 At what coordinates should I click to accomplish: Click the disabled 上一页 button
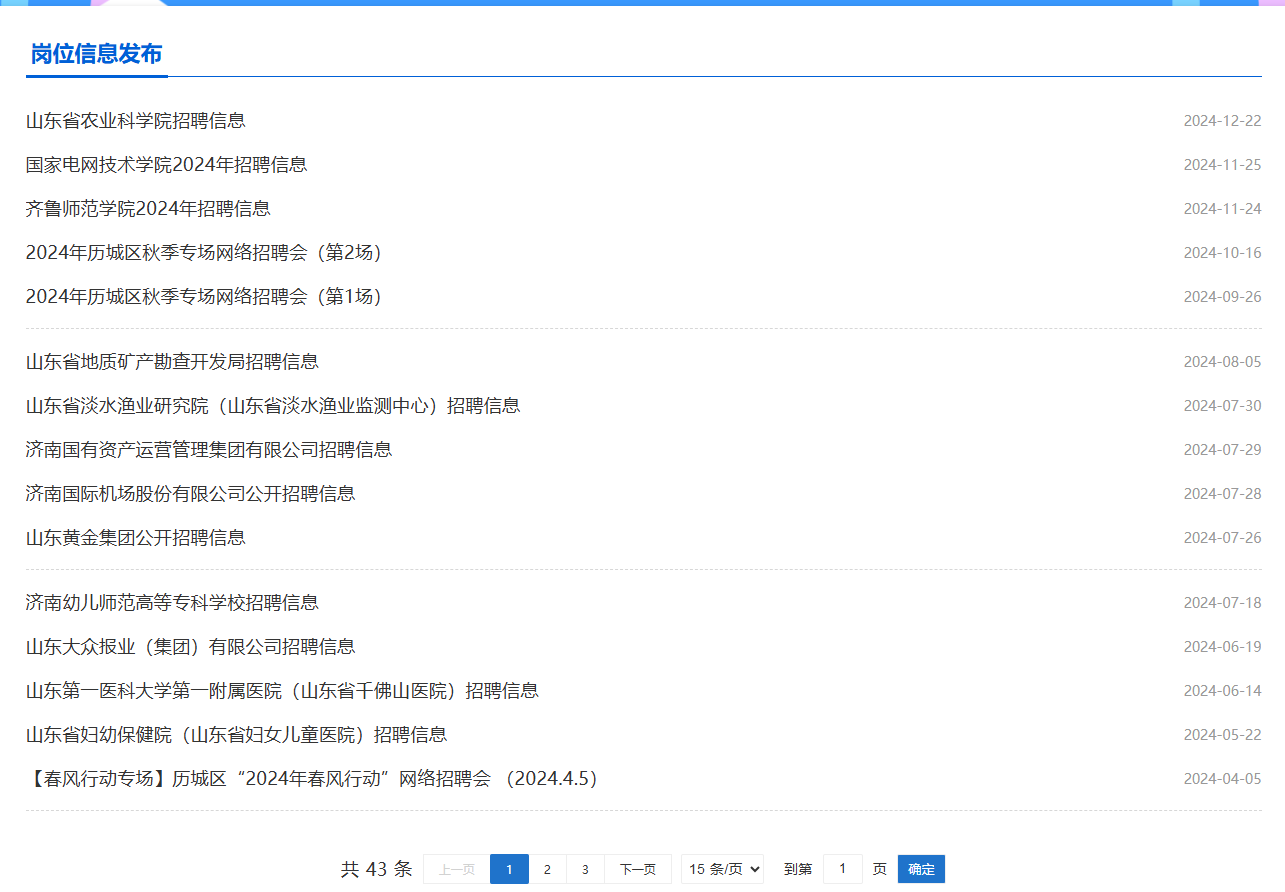tap(457, 870)
